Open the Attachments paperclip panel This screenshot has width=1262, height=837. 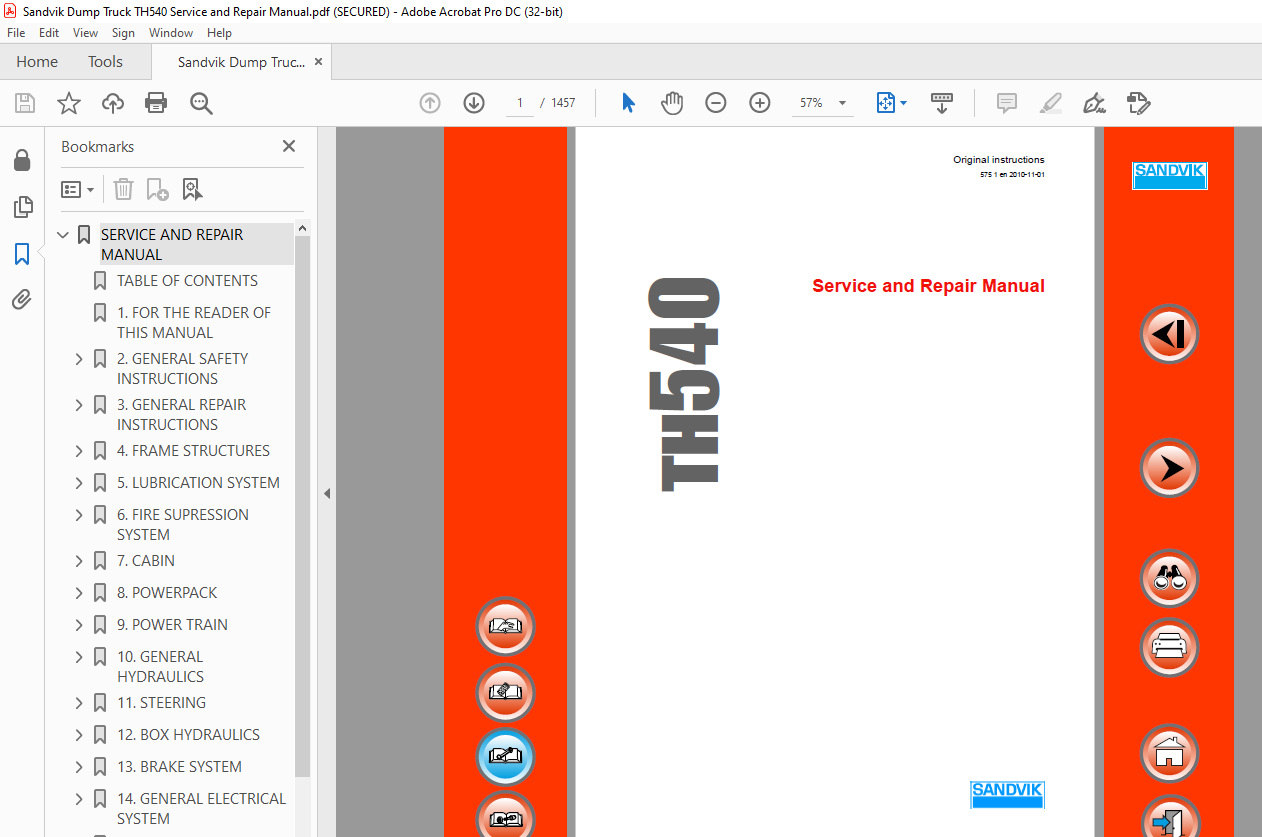tap(21, 300)
